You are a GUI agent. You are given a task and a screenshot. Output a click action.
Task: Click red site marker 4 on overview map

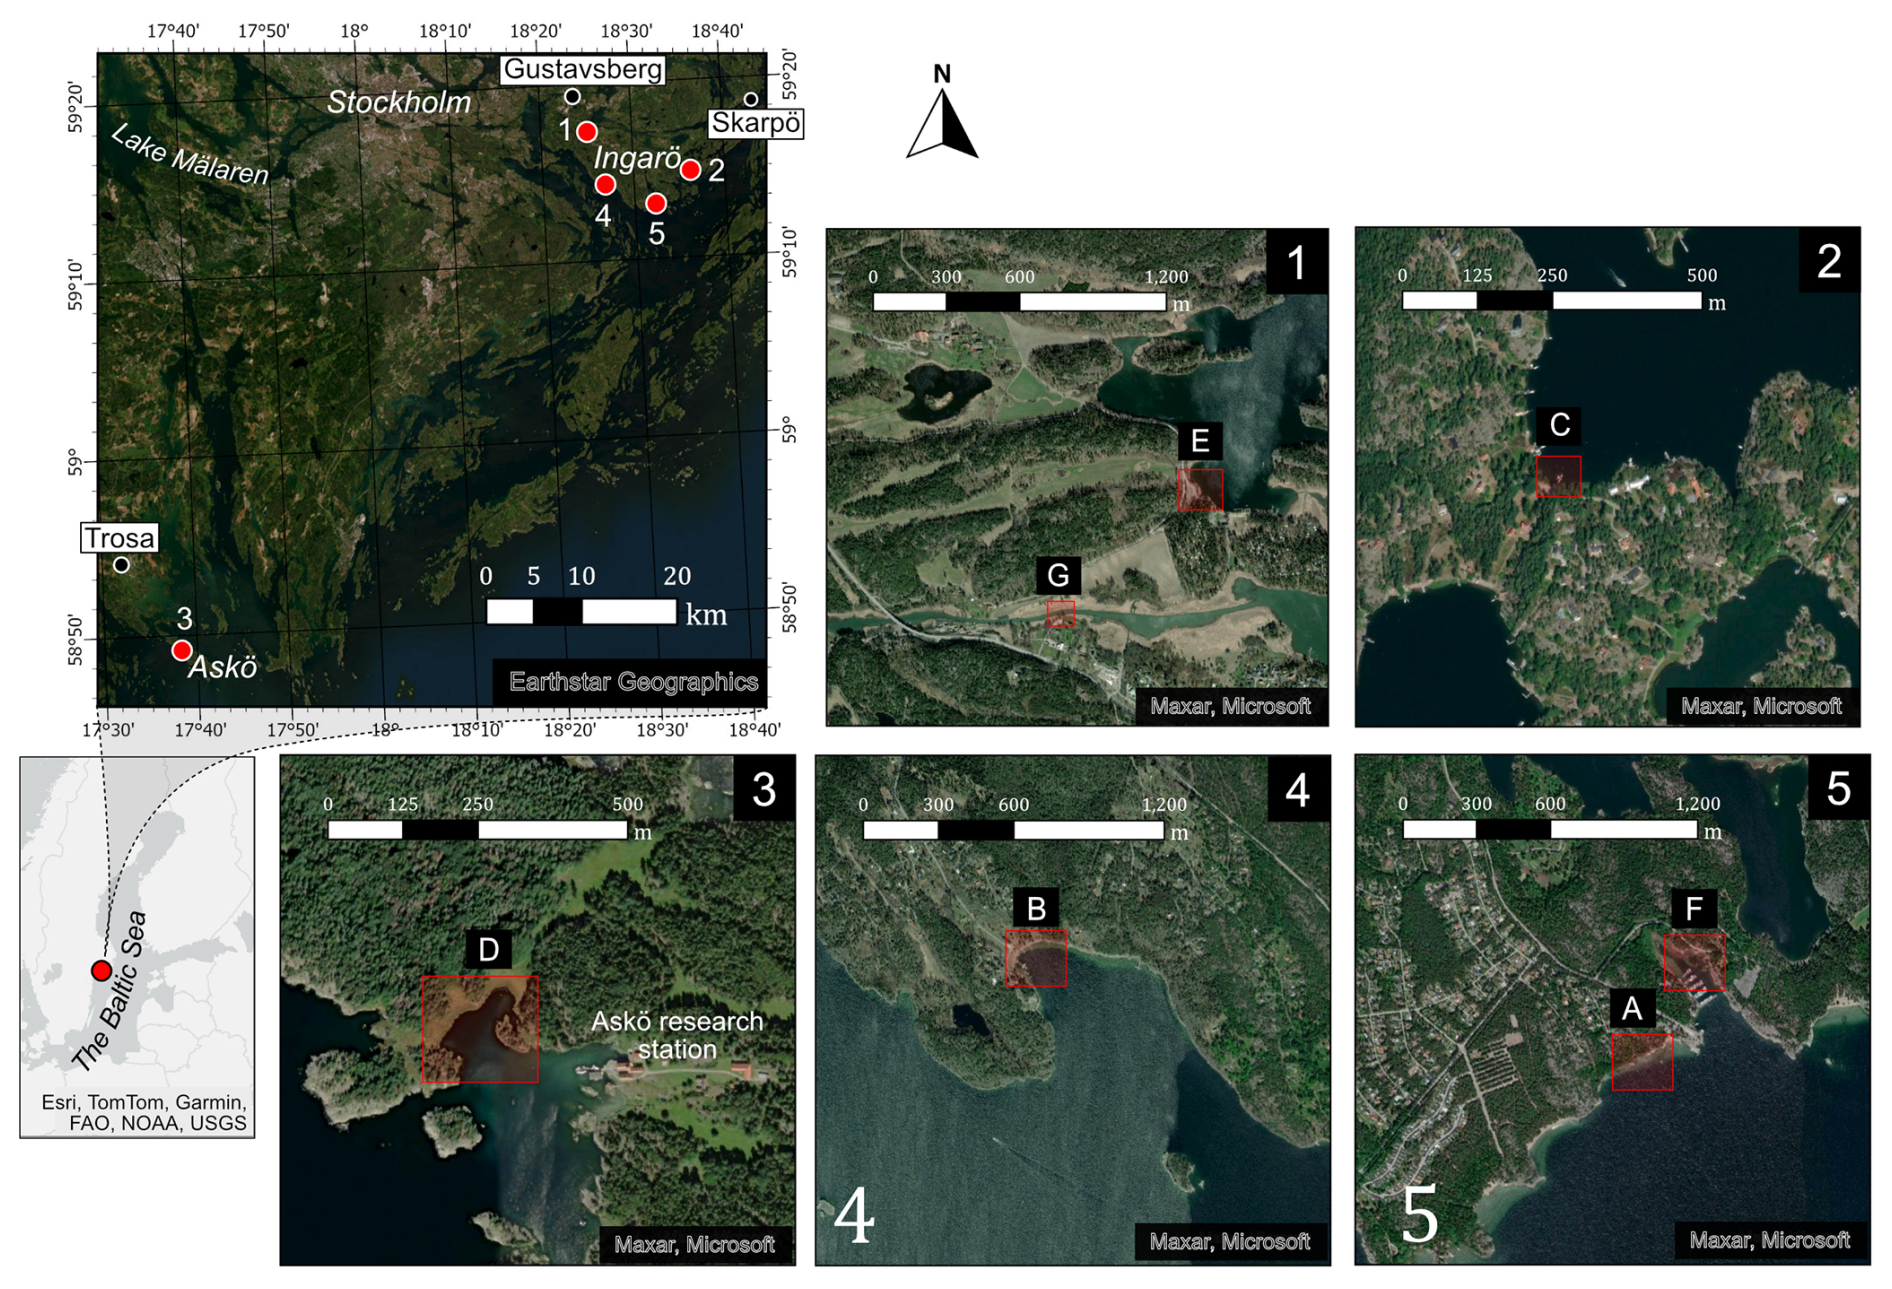(604, 185)
